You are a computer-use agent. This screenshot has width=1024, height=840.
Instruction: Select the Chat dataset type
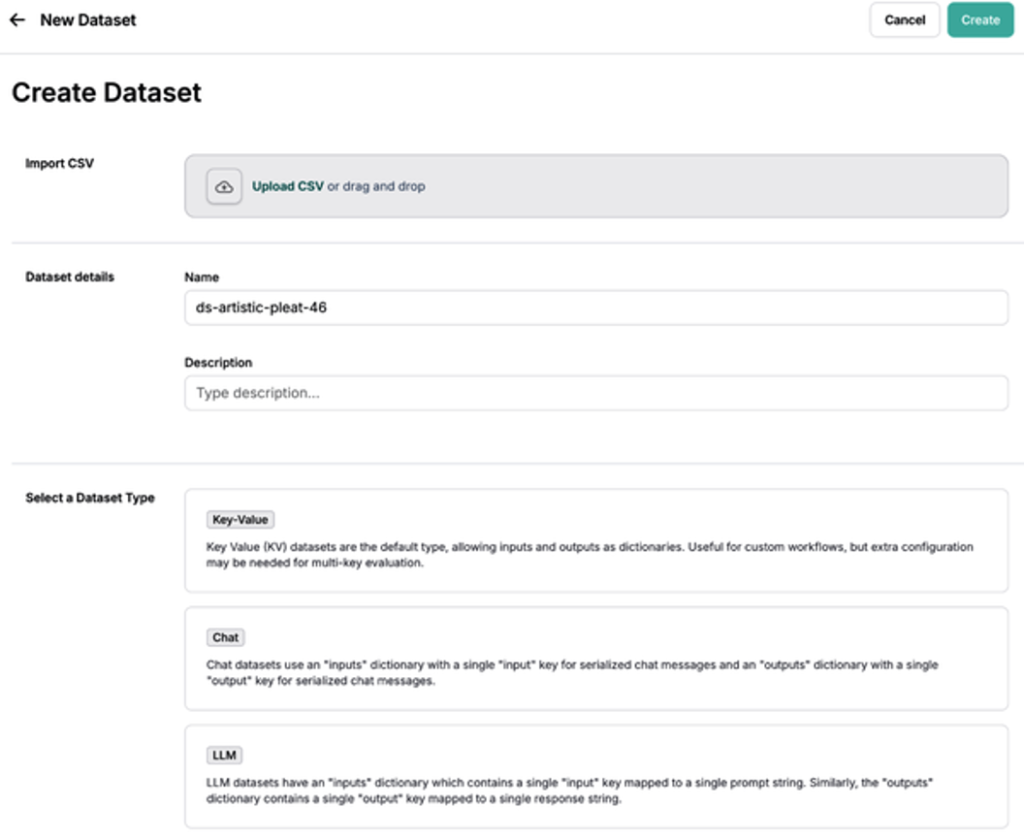(x=596, y=658)
